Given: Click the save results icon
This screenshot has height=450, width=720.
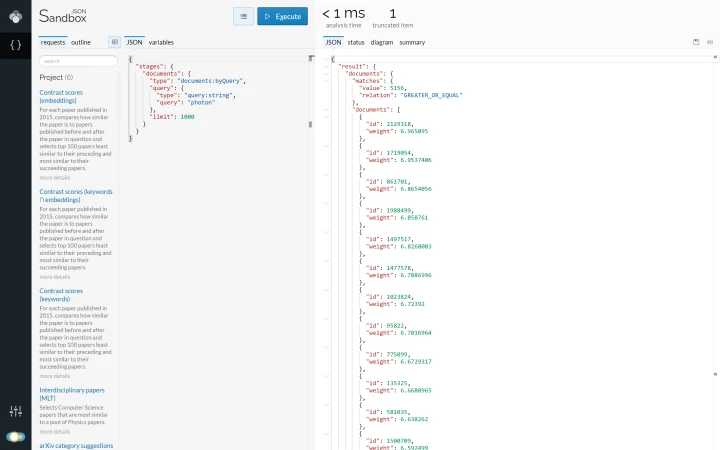Looking at the screenshot, I should click(696, 42).
